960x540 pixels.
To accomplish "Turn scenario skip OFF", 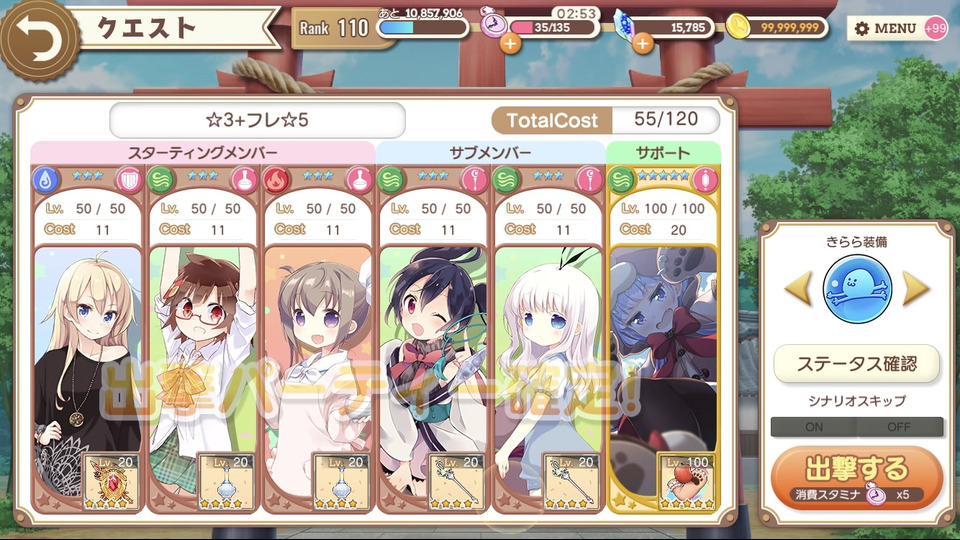I will point(899,427).
